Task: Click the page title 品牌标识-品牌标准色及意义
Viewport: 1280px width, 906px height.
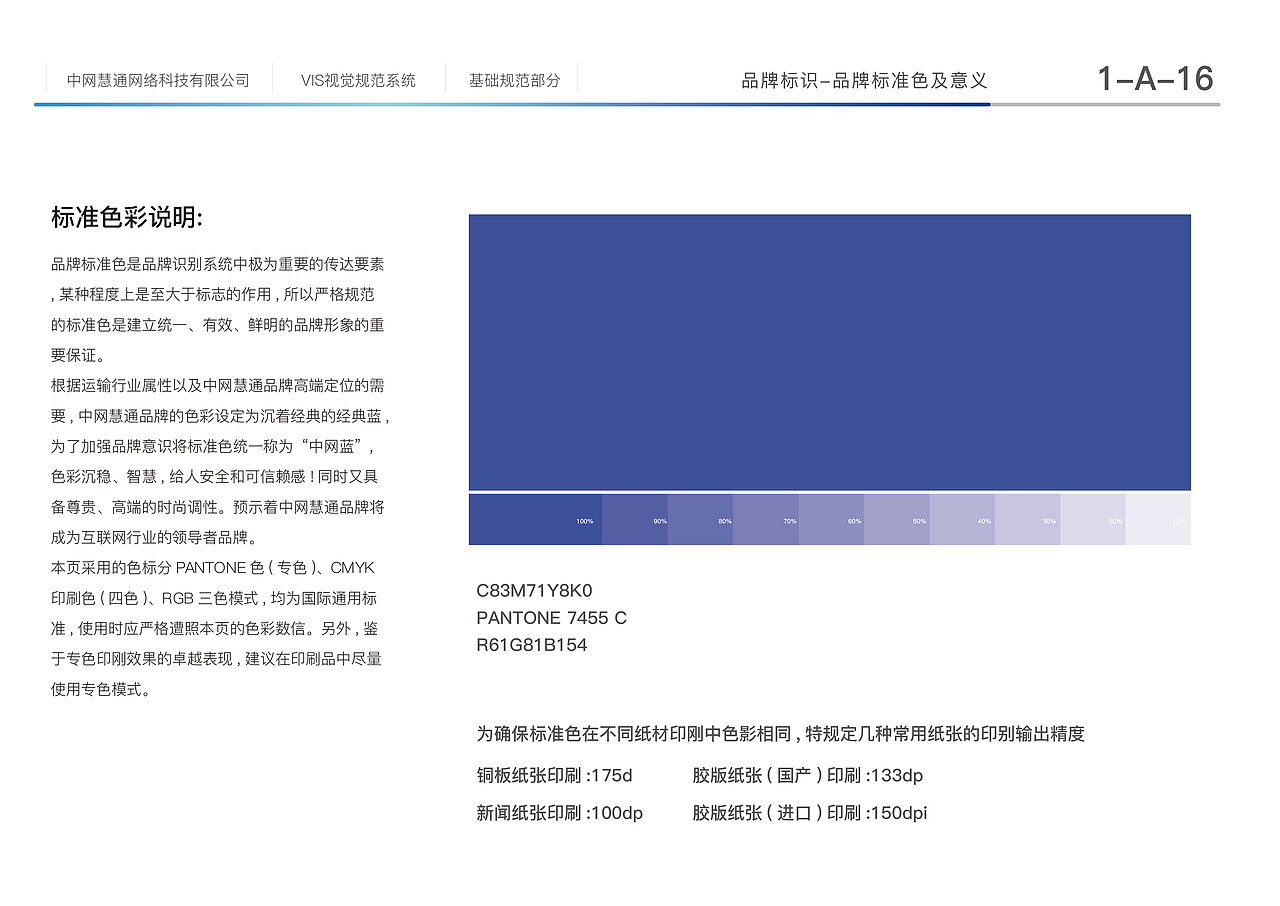Action: [864, 81]
